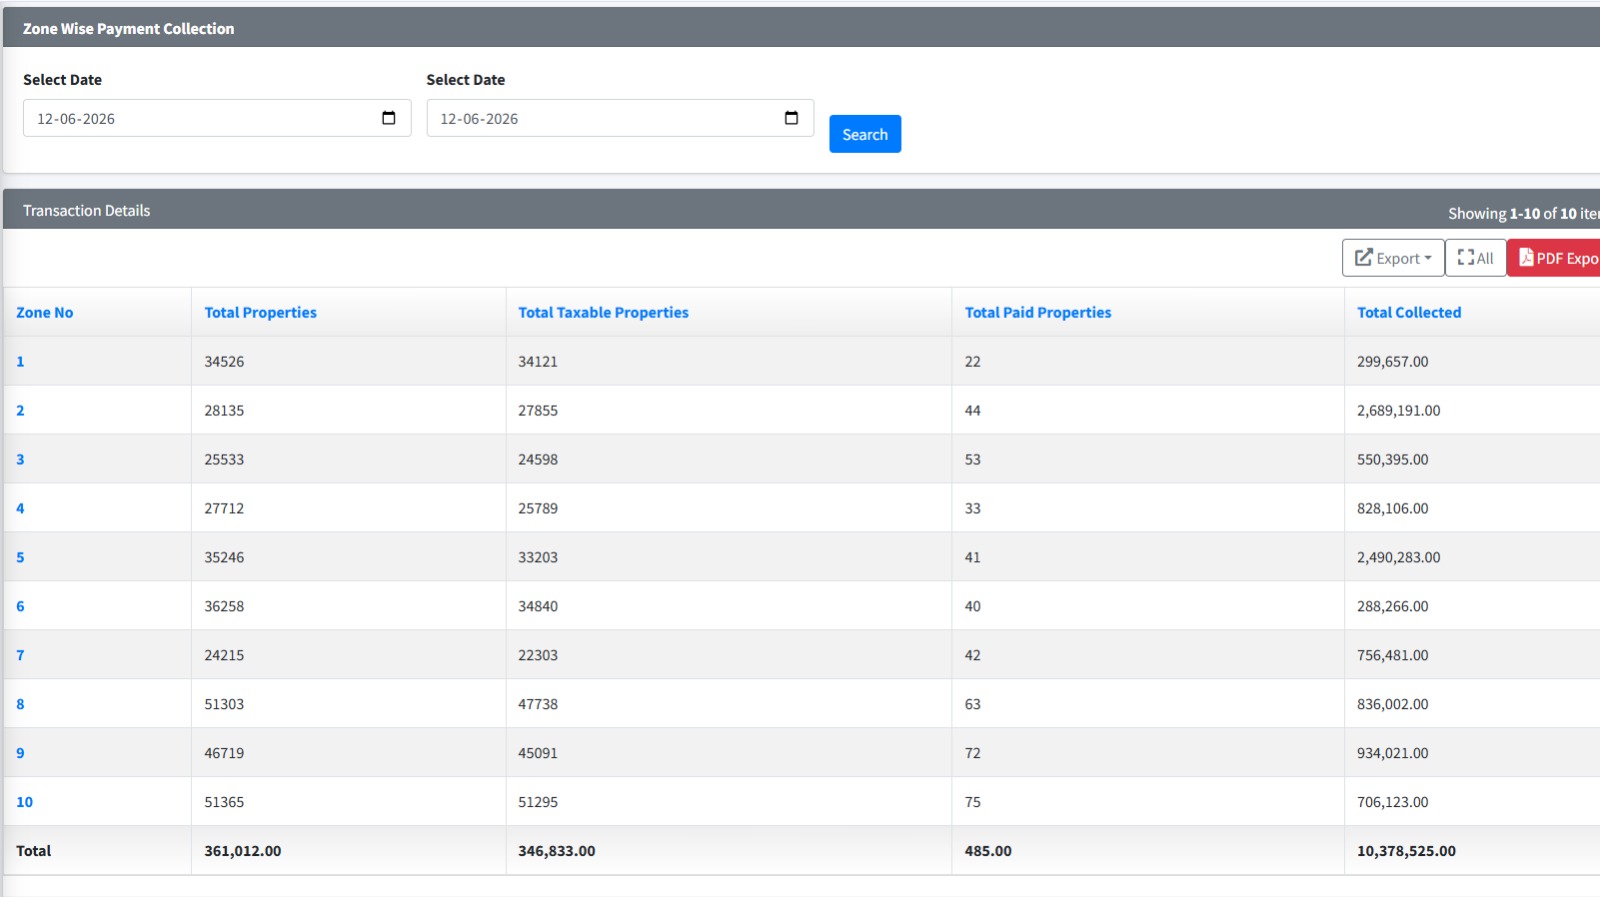Focus the second Select Date input
Viewport: 1600px width, 897px height.
(x=620, y=118)
